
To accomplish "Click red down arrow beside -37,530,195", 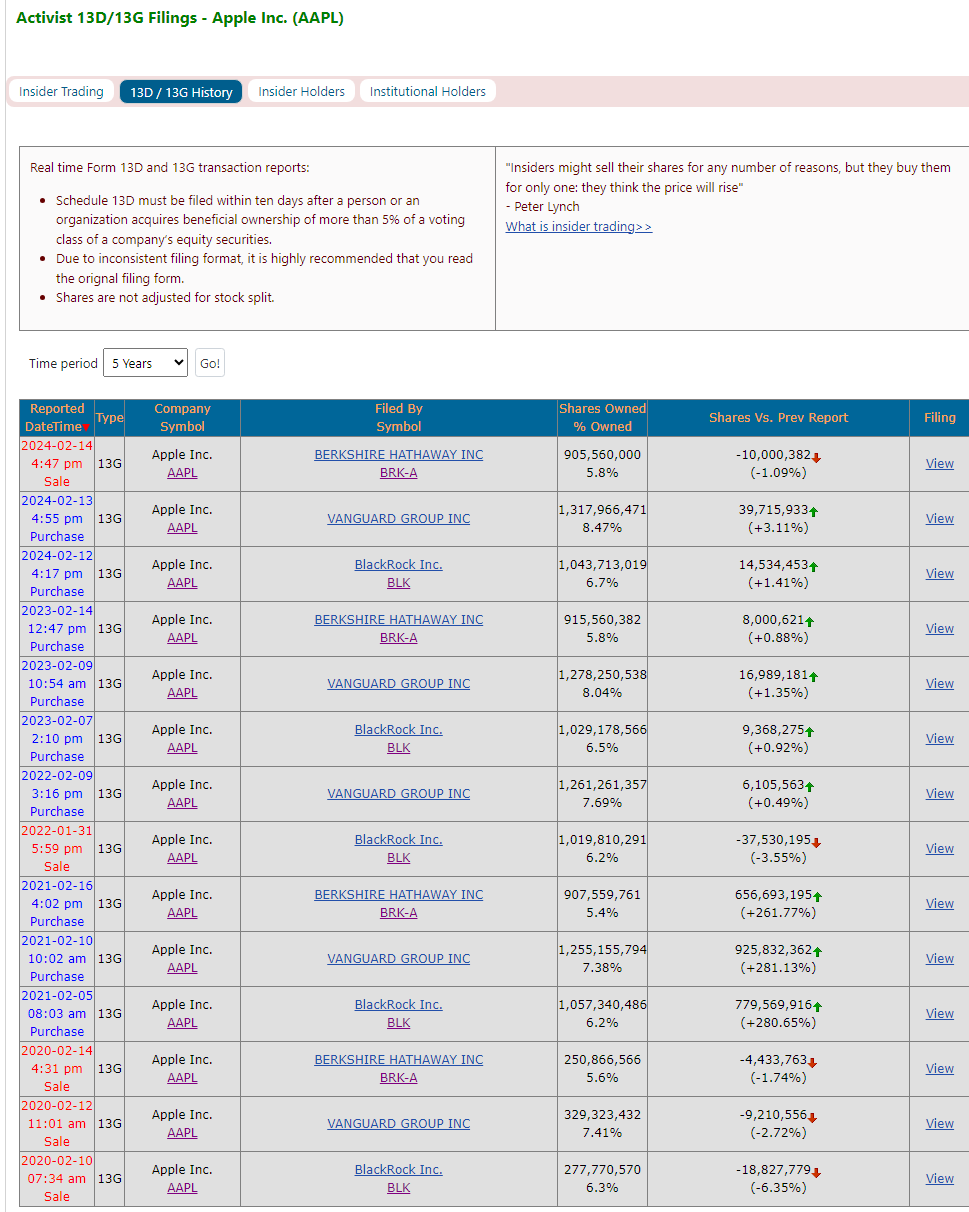I will click(x=817, y=842).
